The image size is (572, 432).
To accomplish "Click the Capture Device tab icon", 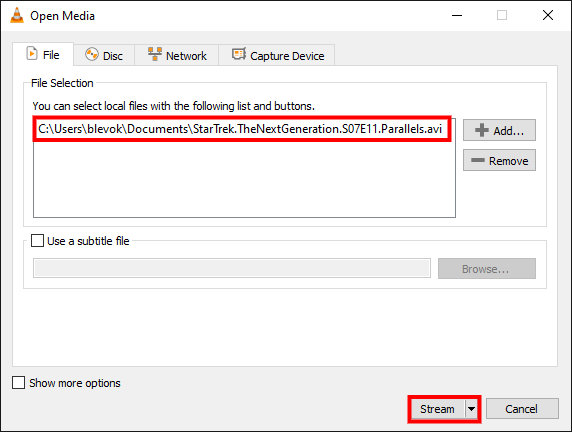I will click(239, 54).
